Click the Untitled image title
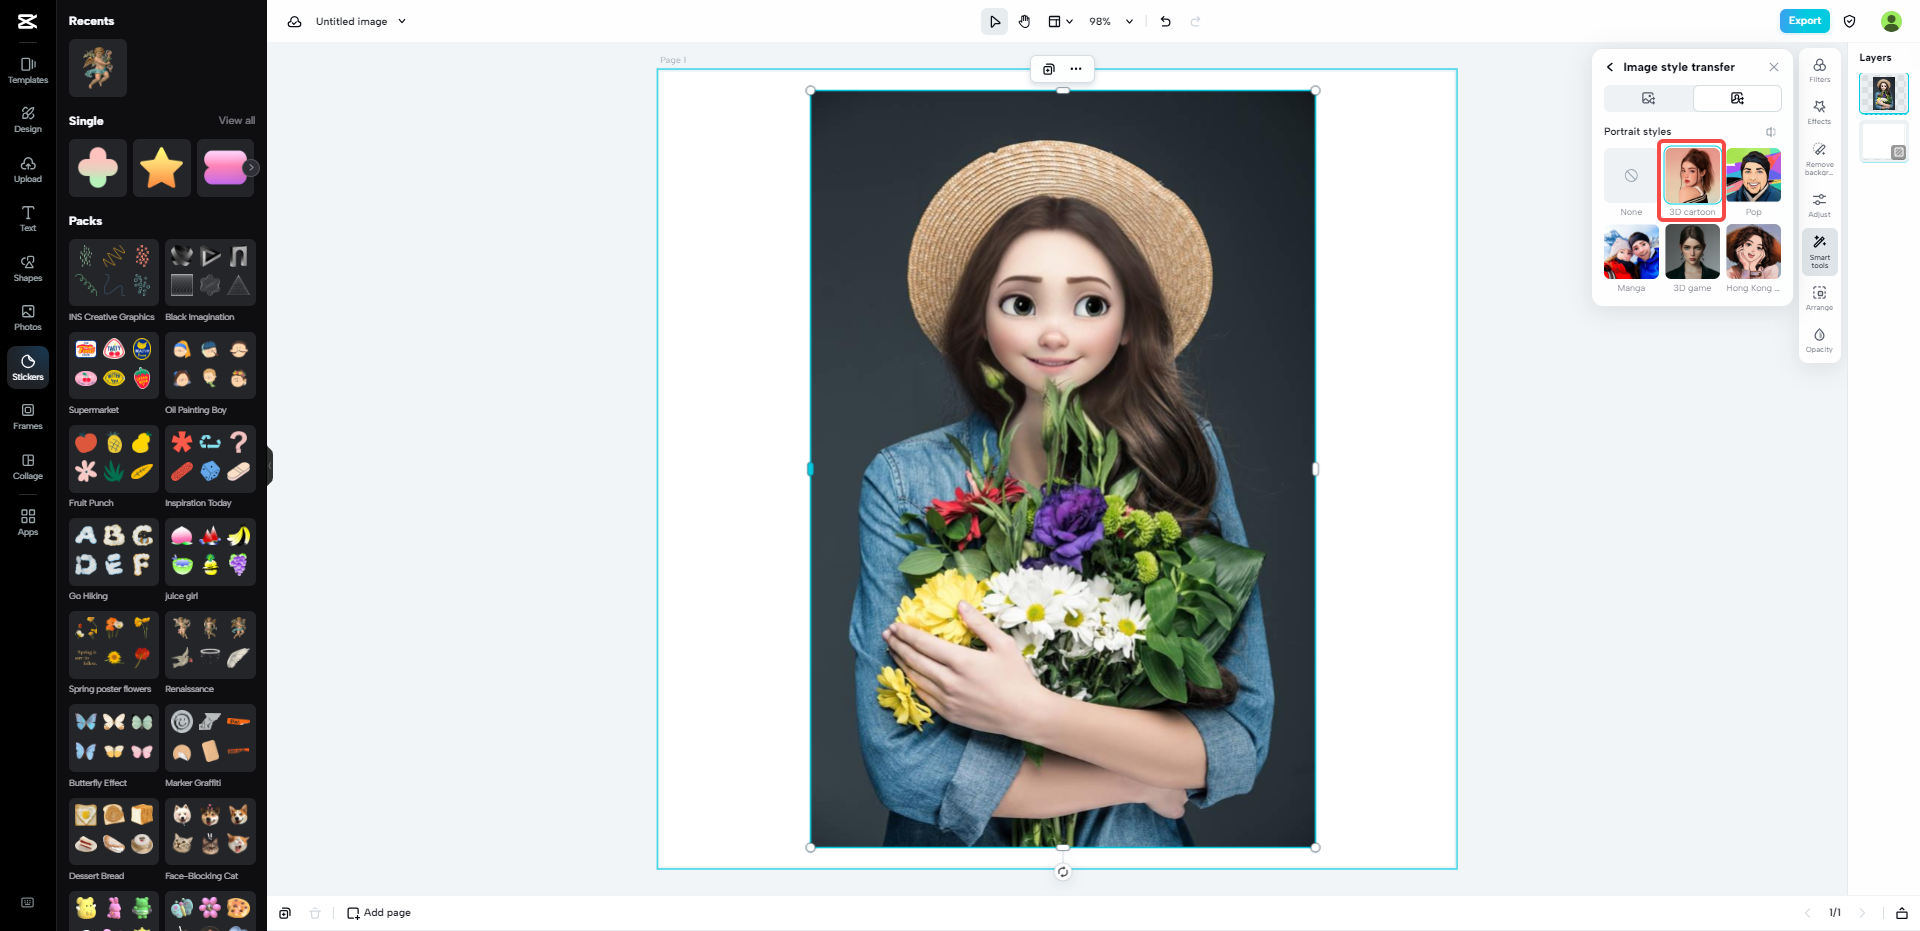 pyautogui.click(x=351, y=21)
